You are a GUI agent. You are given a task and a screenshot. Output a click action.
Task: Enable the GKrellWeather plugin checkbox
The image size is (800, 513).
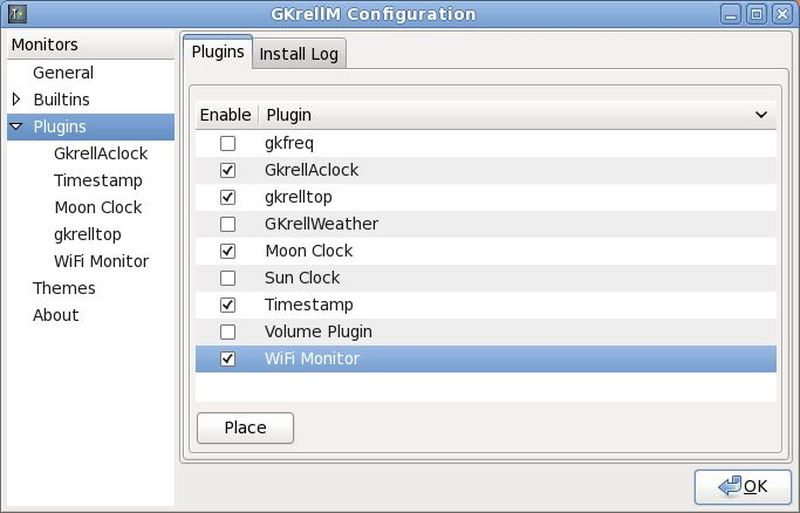227,225
